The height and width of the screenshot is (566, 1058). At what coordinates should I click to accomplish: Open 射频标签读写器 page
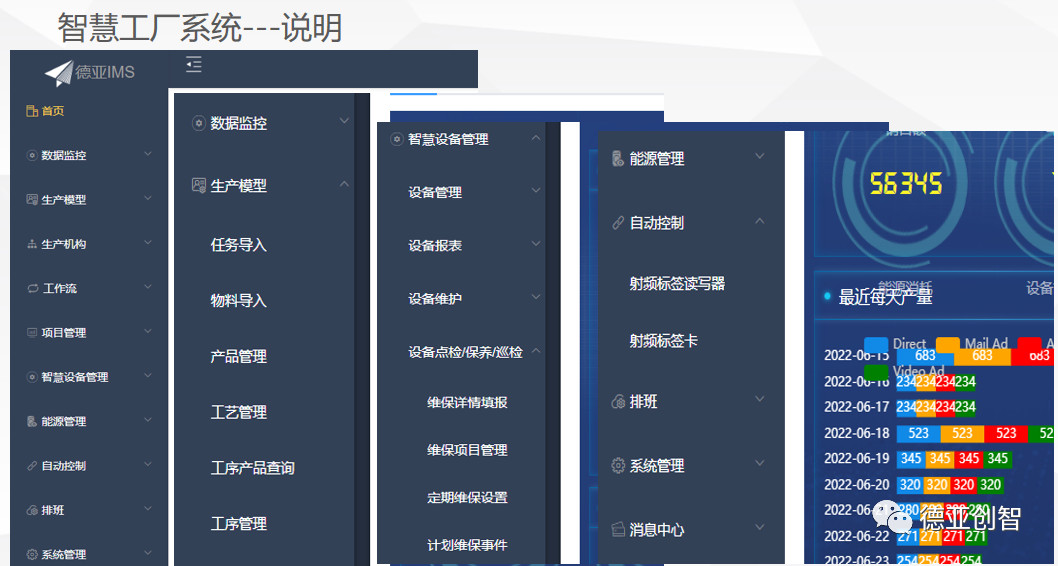(x=676, y=284)
